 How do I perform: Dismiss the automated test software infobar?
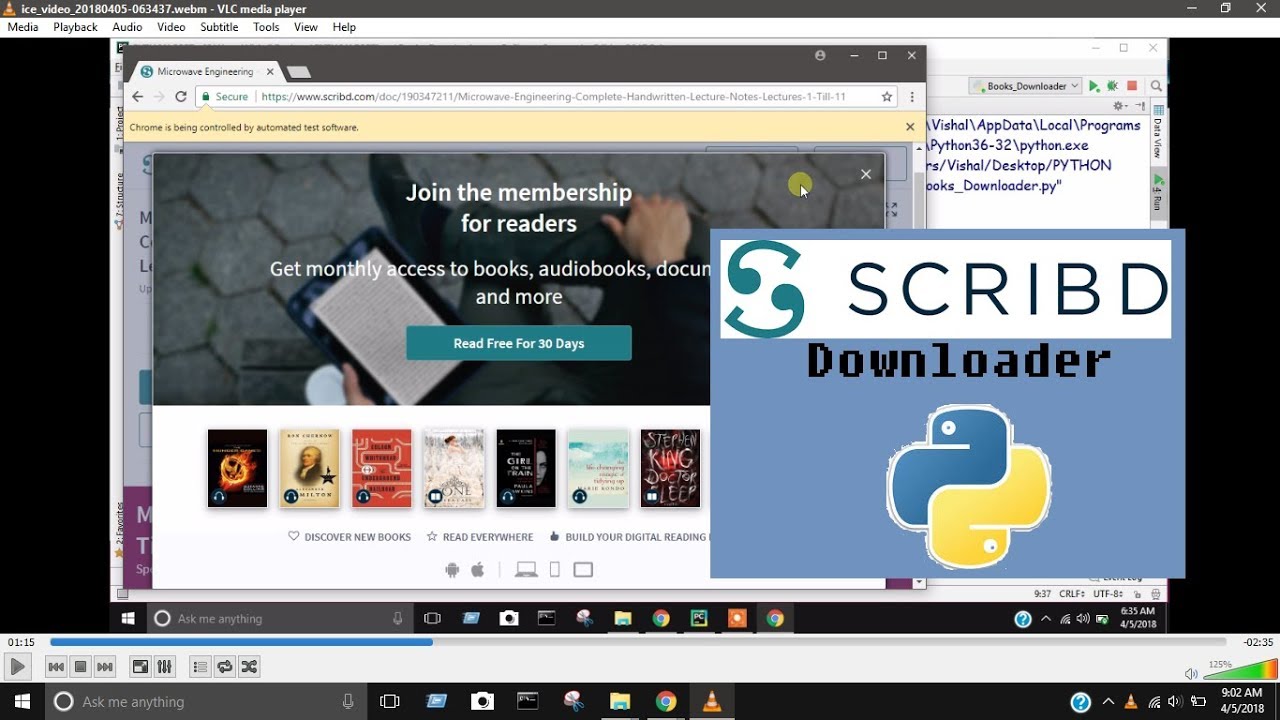click(910, 127)
